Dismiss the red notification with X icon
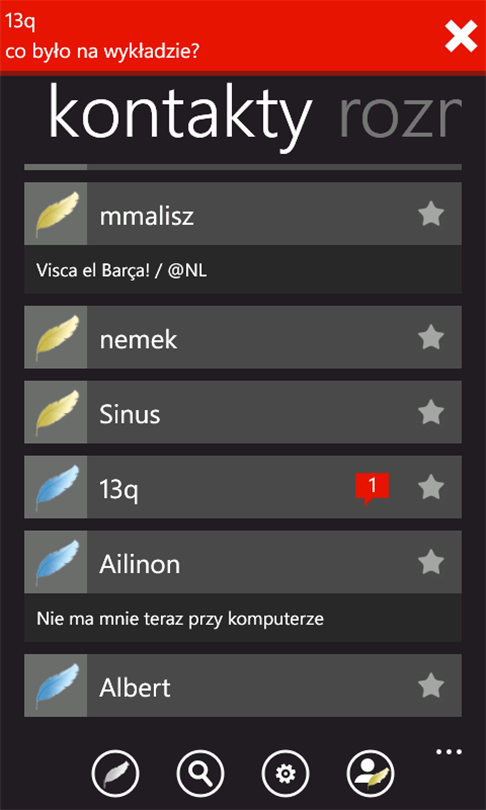This screenshot has height=810, width=486. (460, 37)
